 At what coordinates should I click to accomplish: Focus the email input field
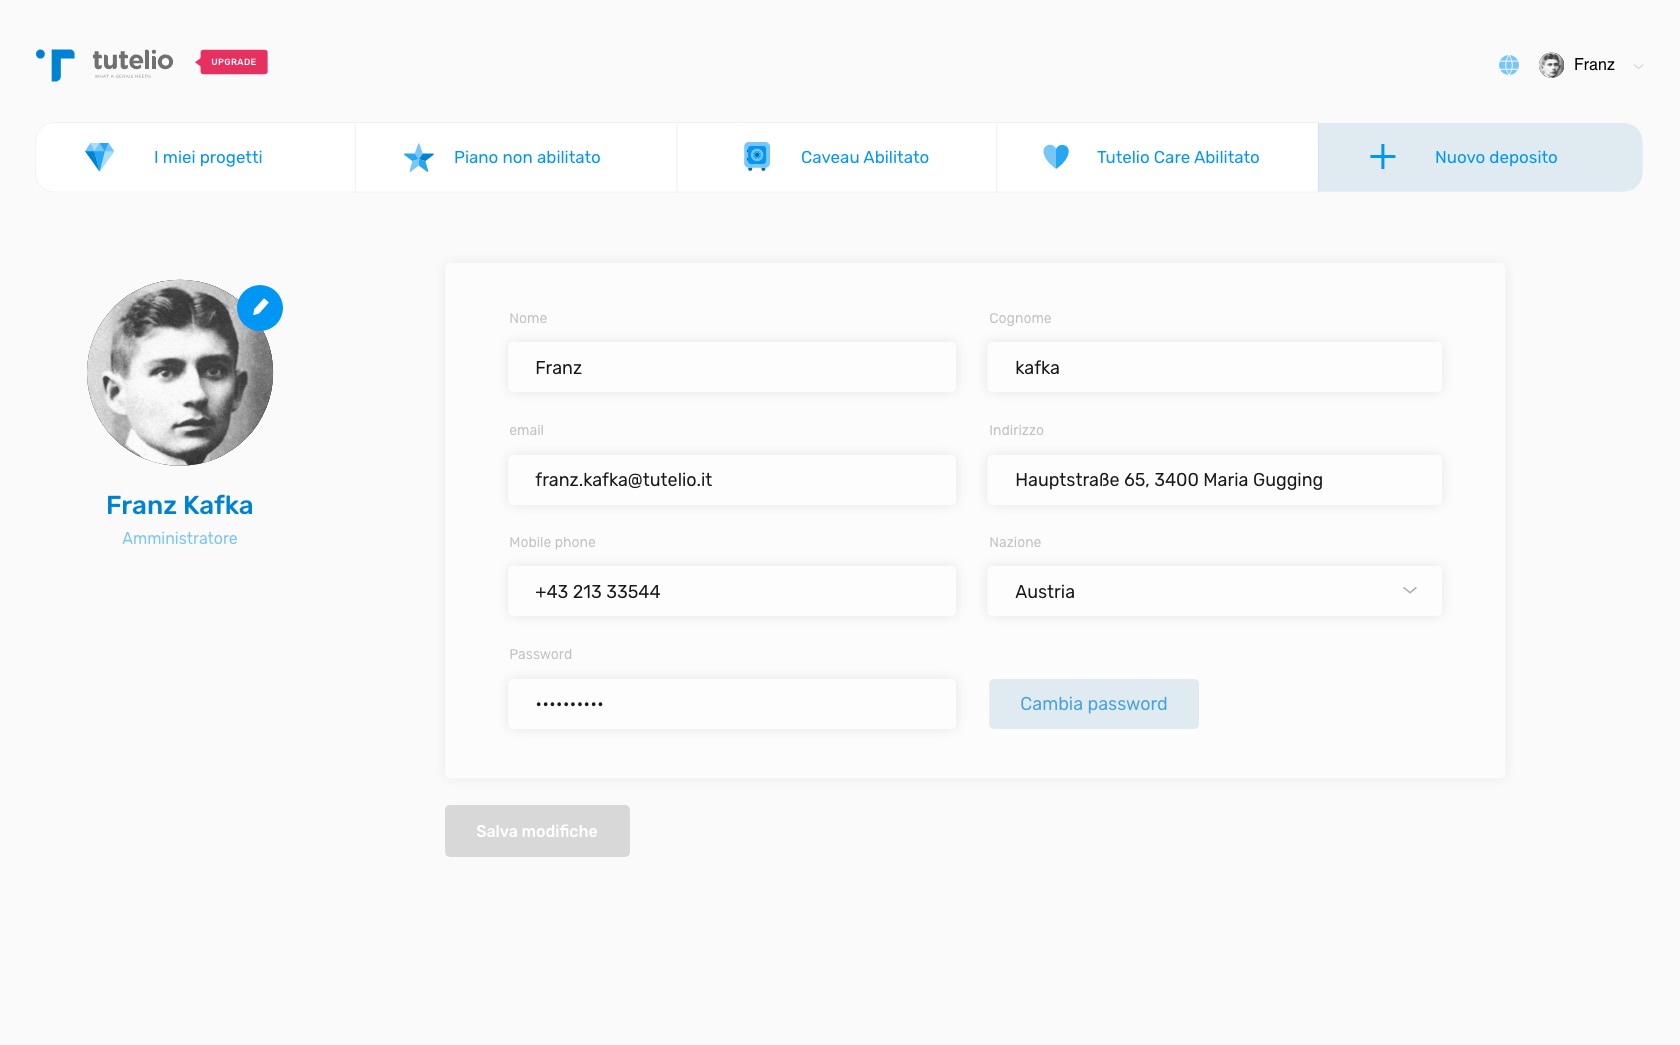point(731,480)
